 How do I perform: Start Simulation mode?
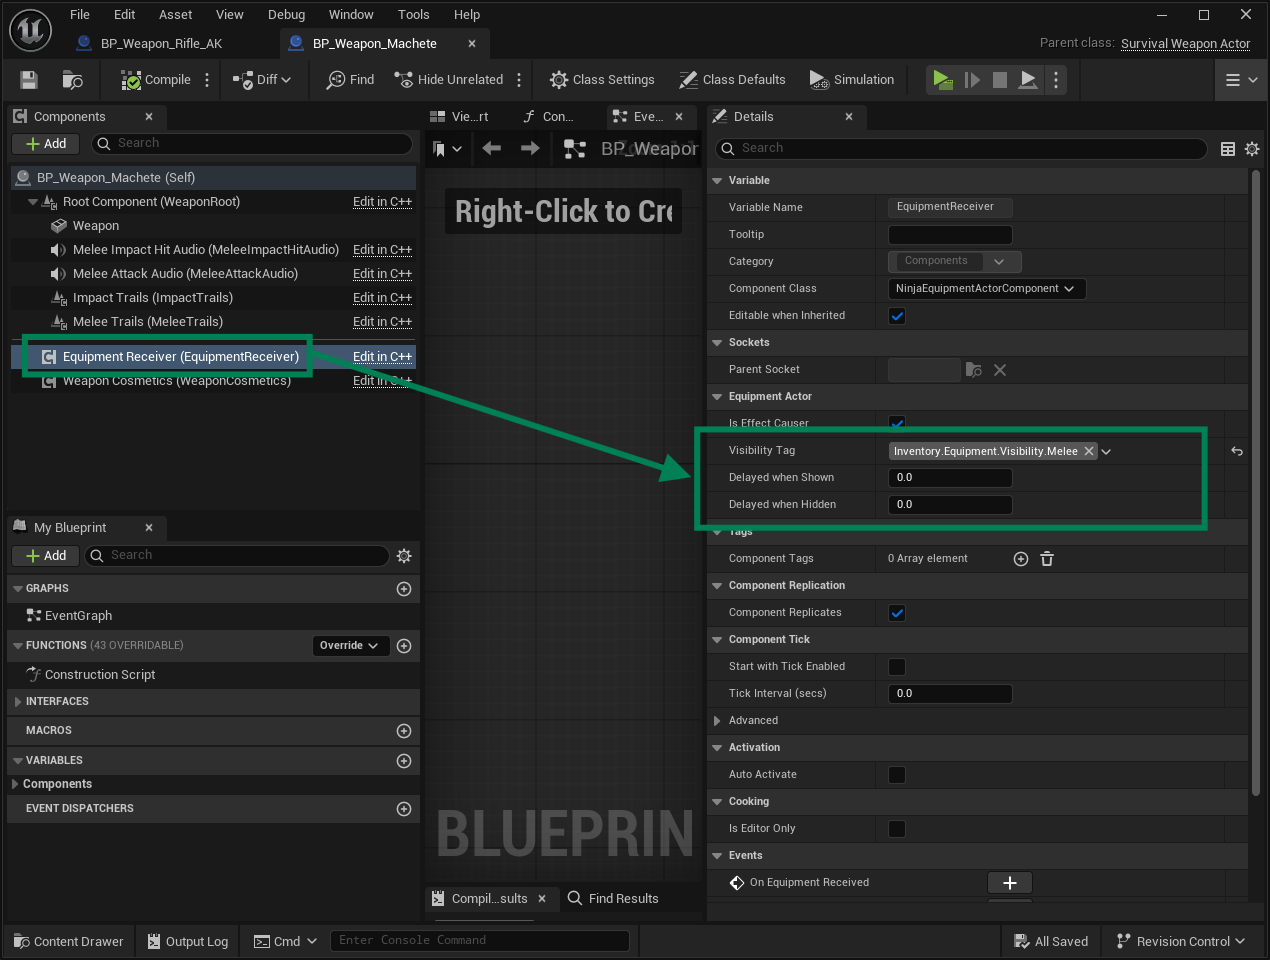pos(851,79)
